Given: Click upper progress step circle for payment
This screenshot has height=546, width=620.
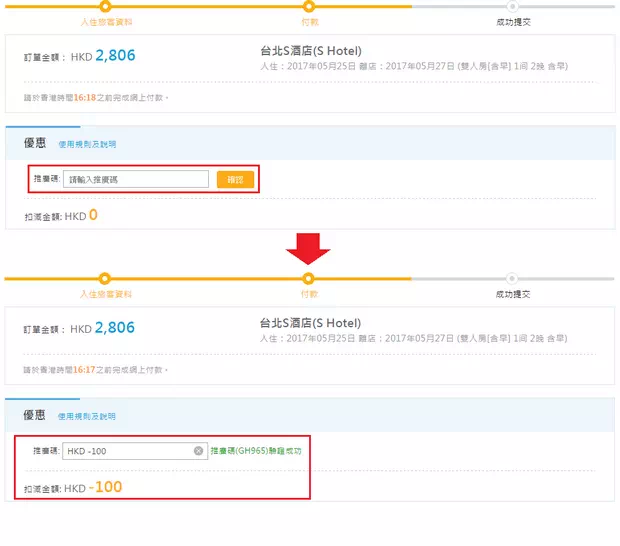Looking at the screenshot, I should click(x=309, y=6).
